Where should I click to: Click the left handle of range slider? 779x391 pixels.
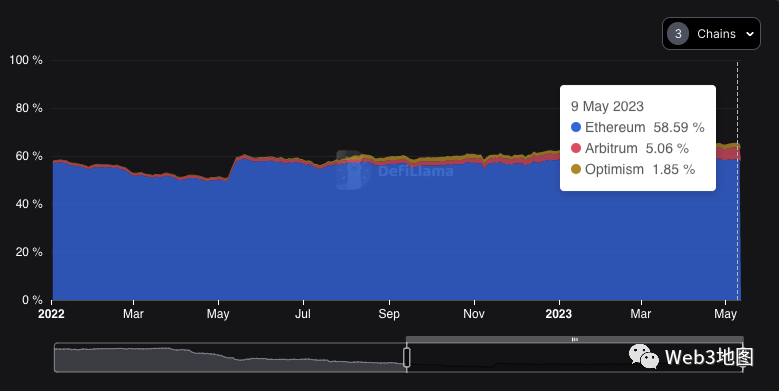406,357
